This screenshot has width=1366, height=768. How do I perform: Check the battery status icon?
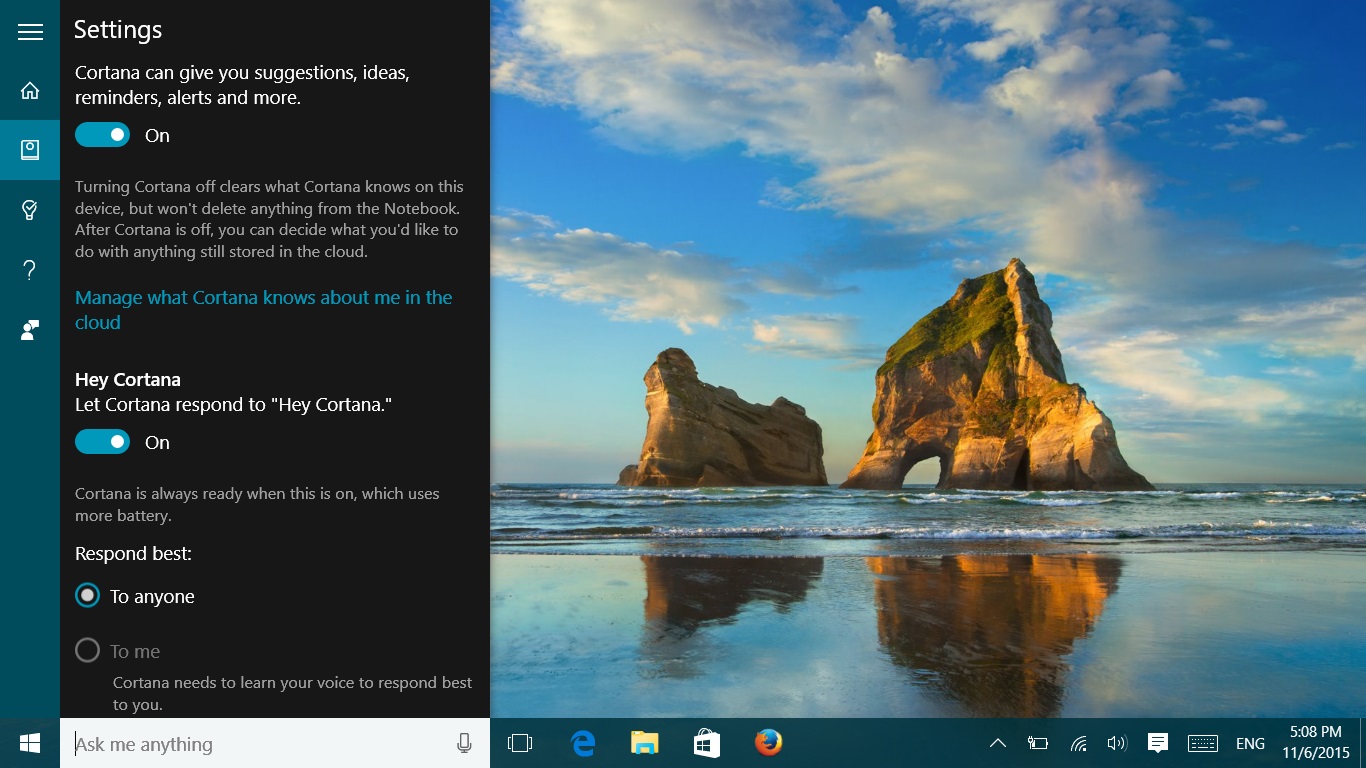click(1038, 743)
